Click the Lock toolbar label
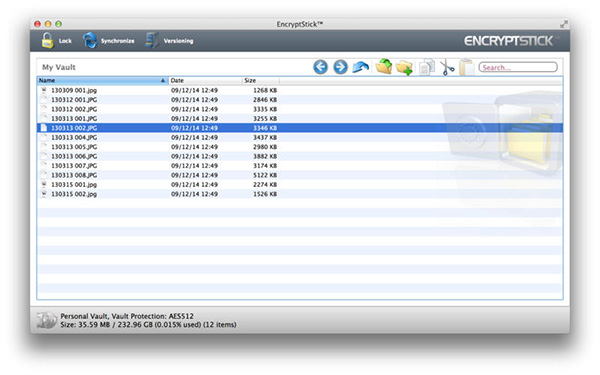The width and height of the screenshot is (600, 375). [x=65, y=41]
